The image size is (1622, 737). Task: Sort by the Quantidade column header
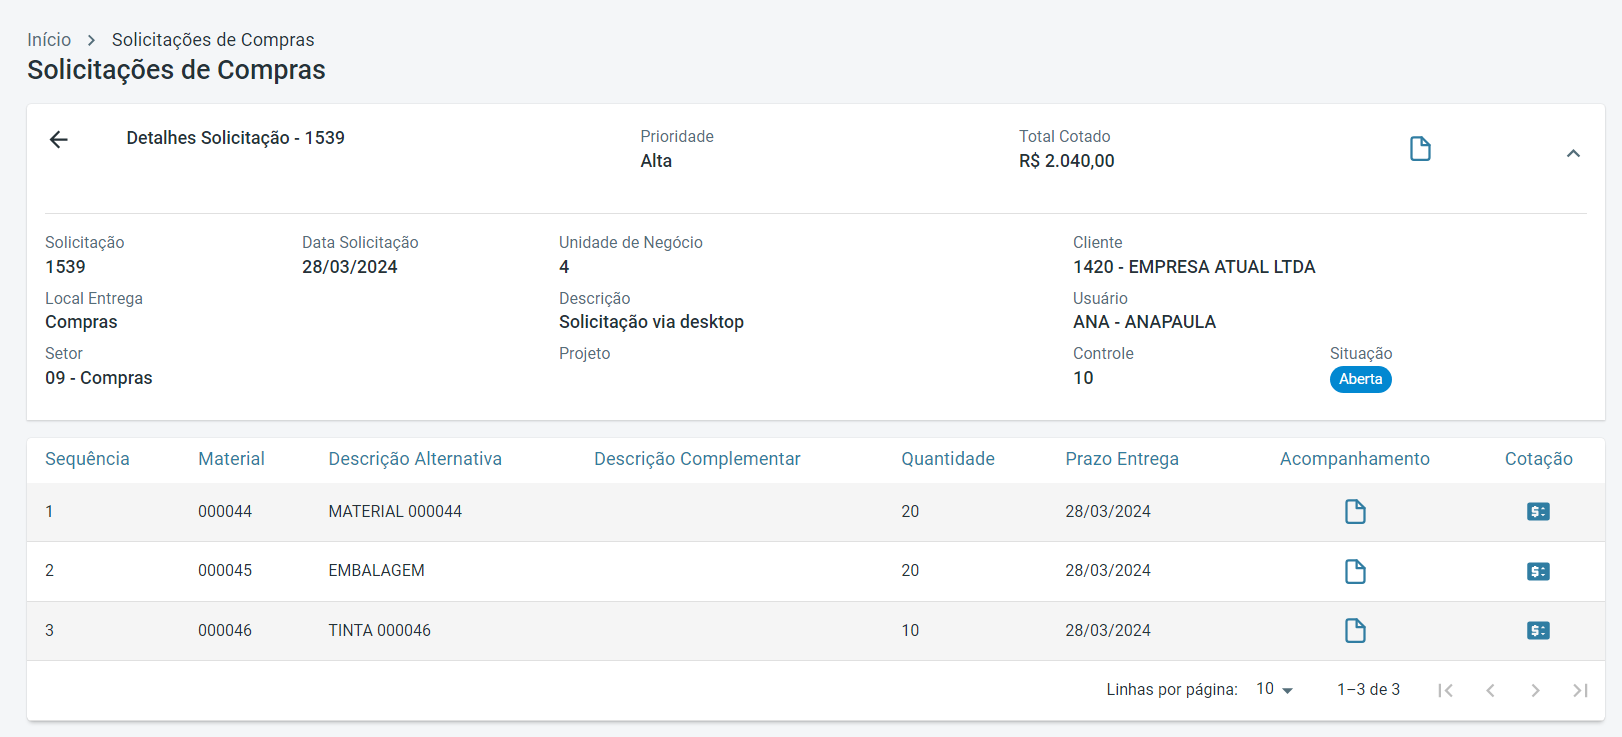(x=947, y=459)
